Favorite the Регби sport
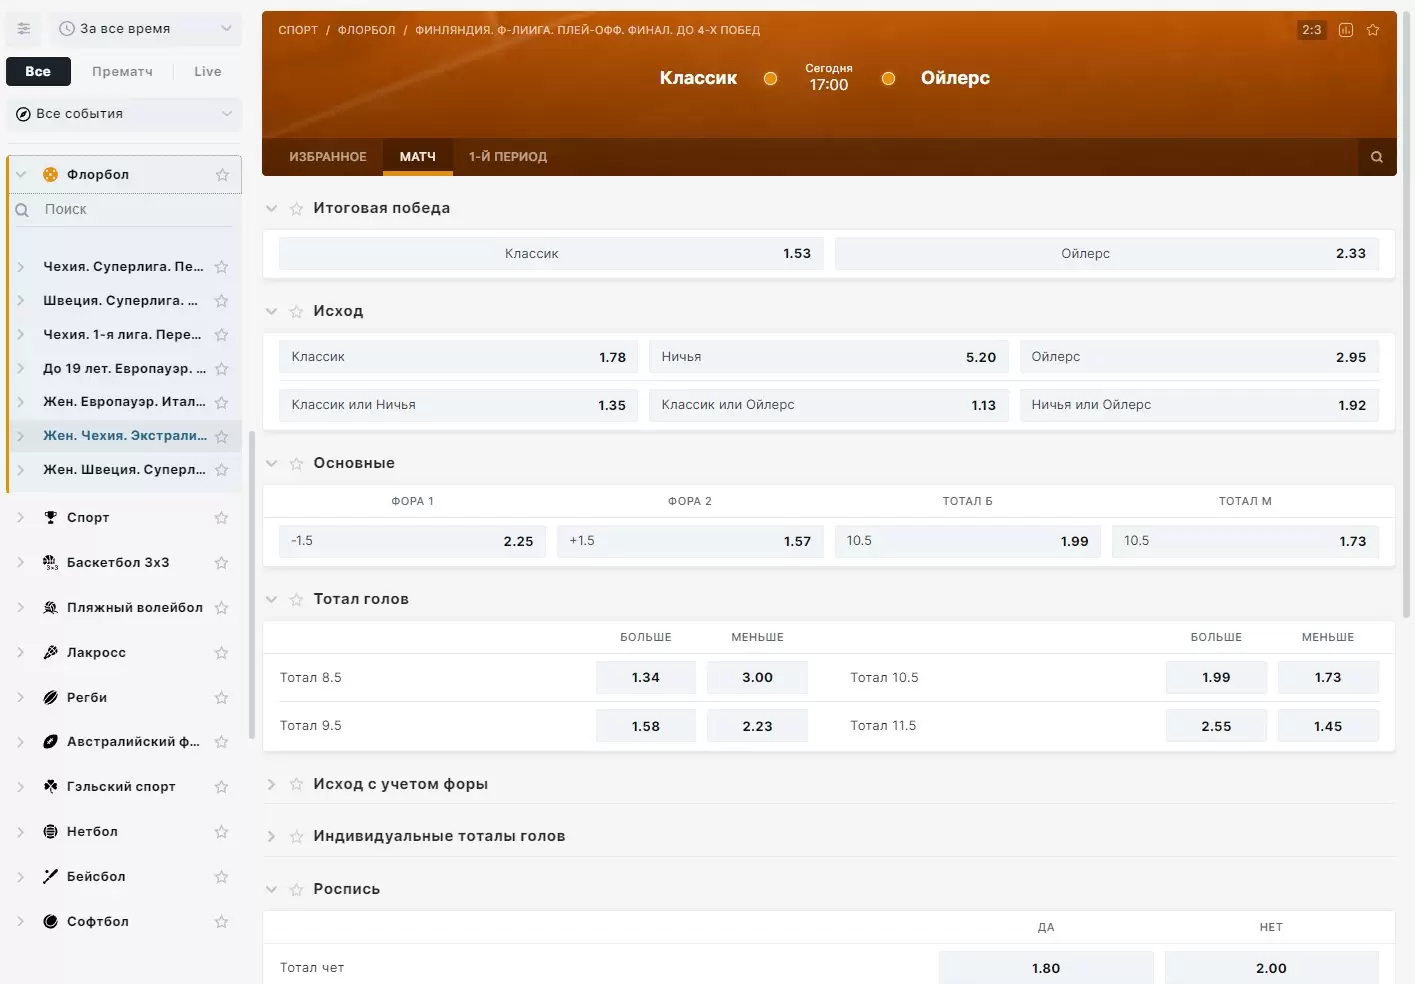Image resolution: width=1415 pixels, height=984 pixels. tap(222, 698)
